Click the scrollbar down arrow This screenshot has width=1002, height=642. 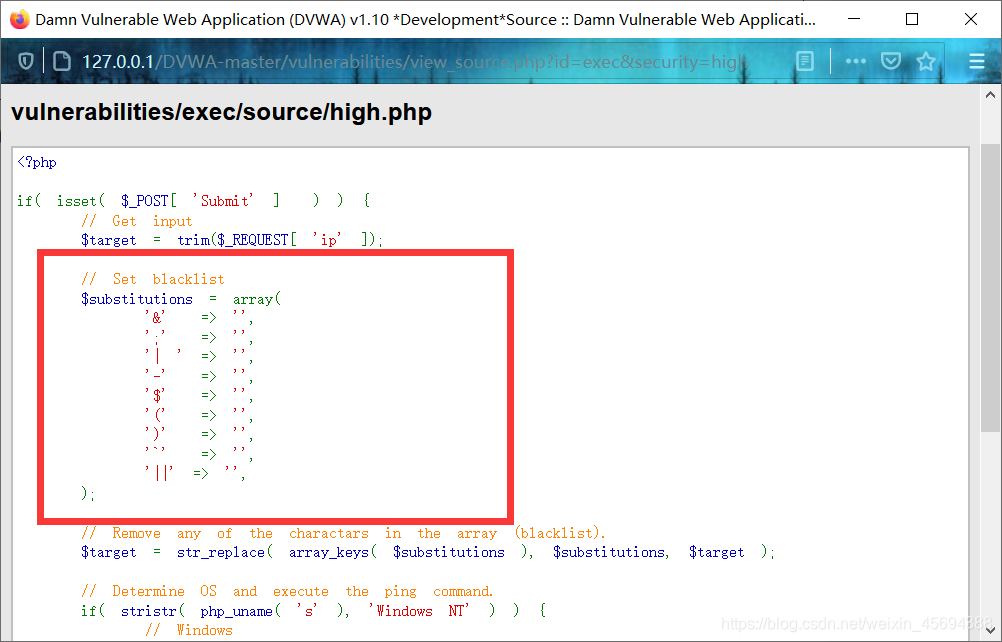tap(990, 631)
